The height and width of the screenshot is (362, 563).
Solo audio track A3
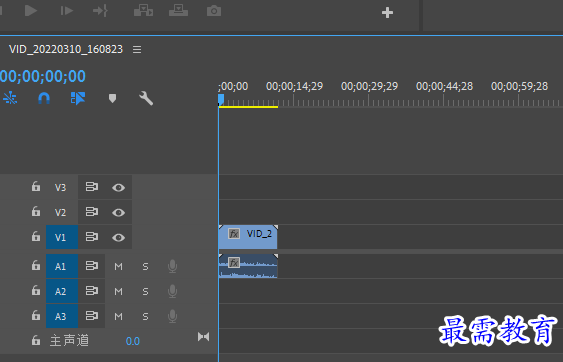[x=145, y=316]
